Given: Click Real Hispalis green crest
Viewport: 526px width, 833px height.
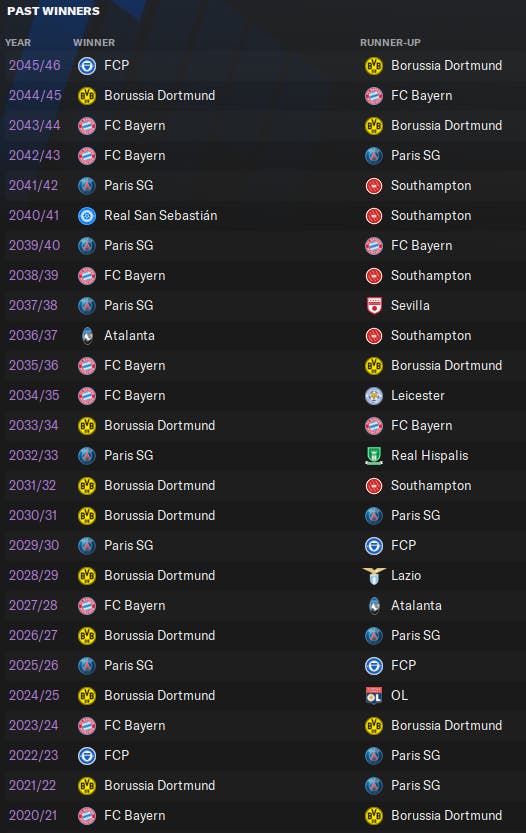Looking at the screenshot, I should click(x=374, y=456).
